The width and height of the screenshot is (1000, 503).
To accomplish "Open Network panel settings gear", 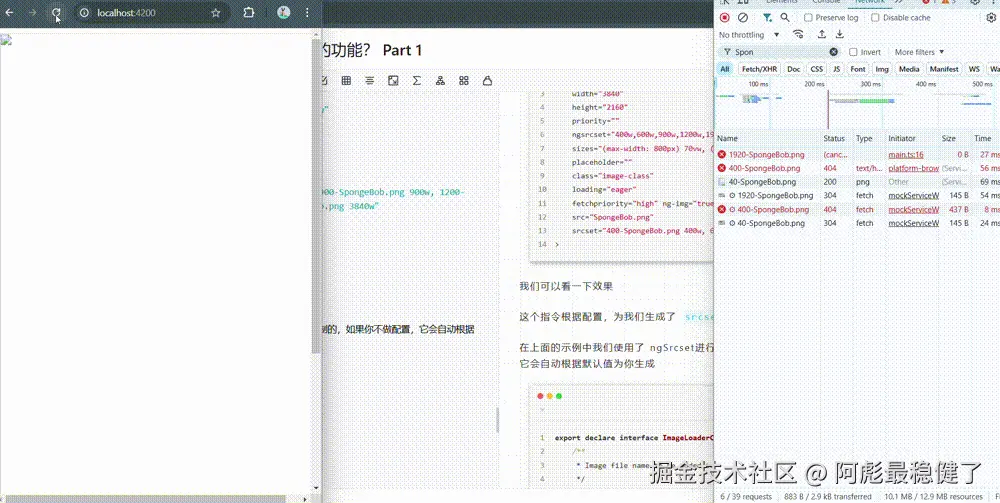I will click(x=990, y=18).
